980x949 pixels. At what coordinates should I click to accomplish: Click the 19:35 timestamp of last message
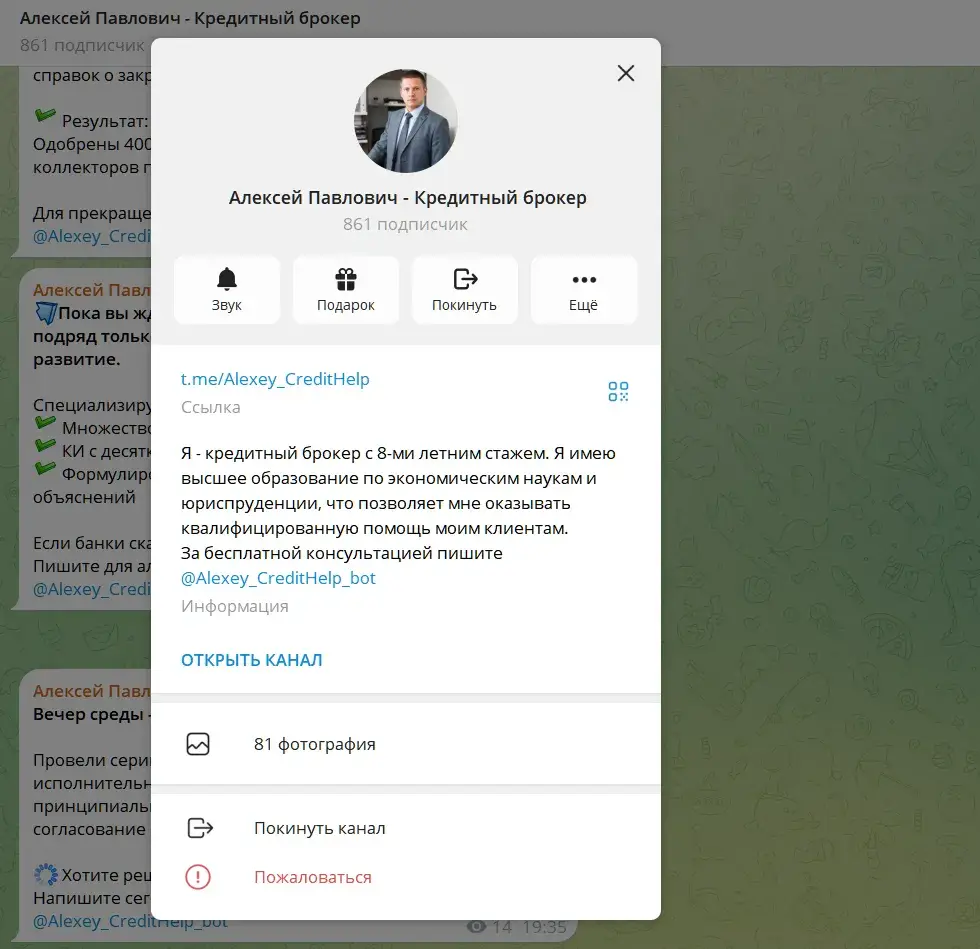544,926
